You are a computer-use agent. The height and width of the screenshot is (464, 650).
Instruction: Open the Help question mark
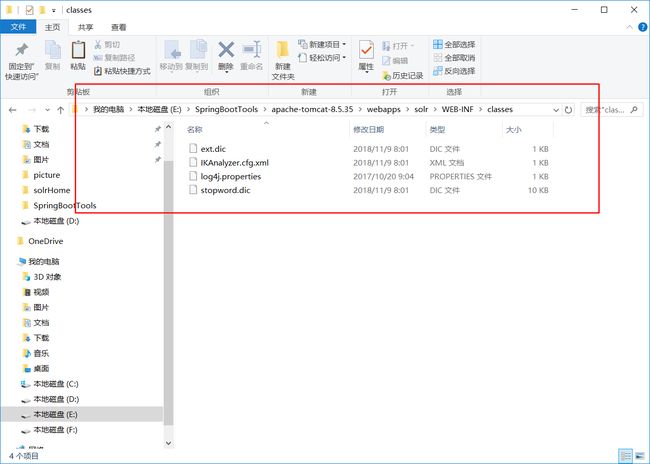(643, 27)
